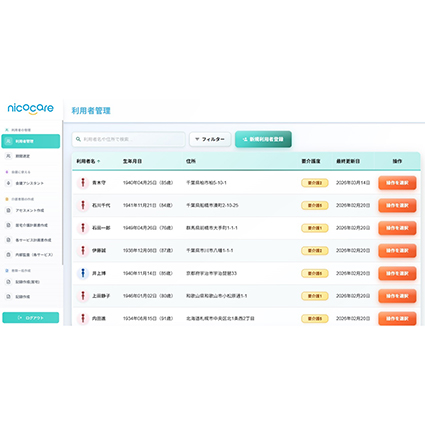Open the 会議アシスタント sidebar item
Viewport: 425px width, 425px height.
pyautogui.click(x=31, y=183)
